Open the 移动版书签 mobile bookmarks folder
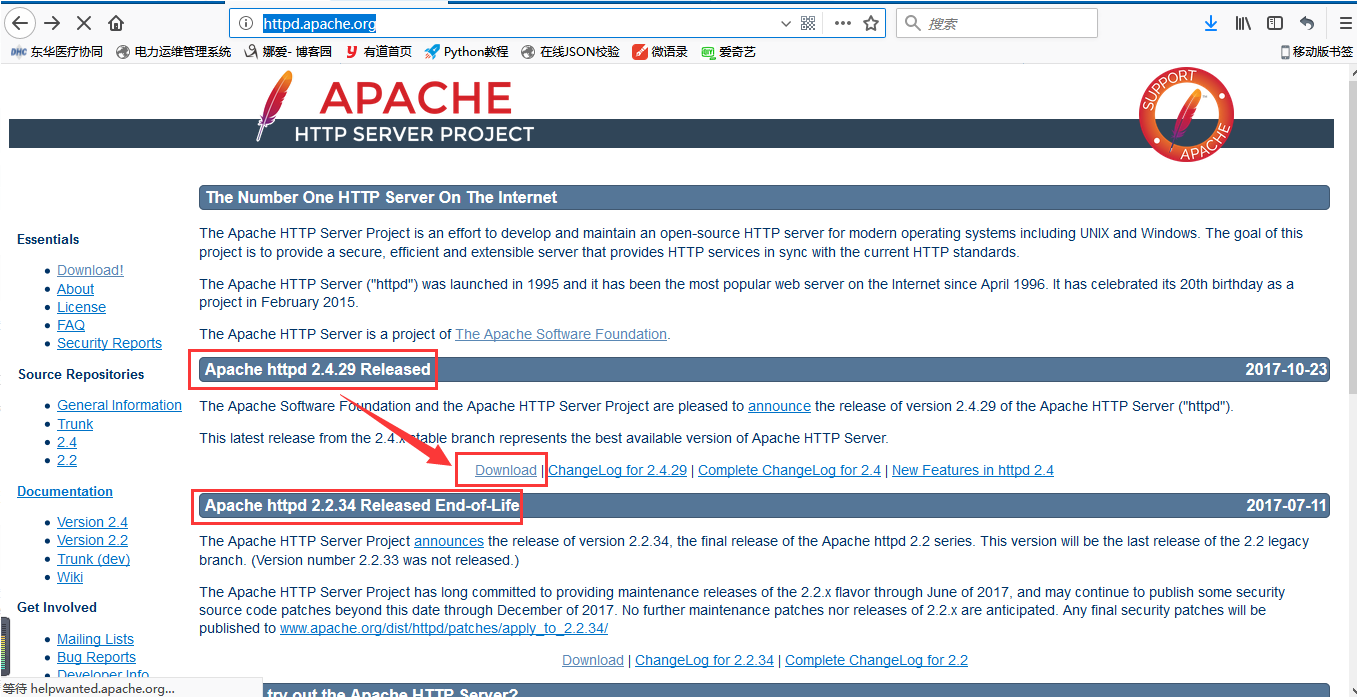Viewport: 1357px width, 697px height. pos(1316,51)
